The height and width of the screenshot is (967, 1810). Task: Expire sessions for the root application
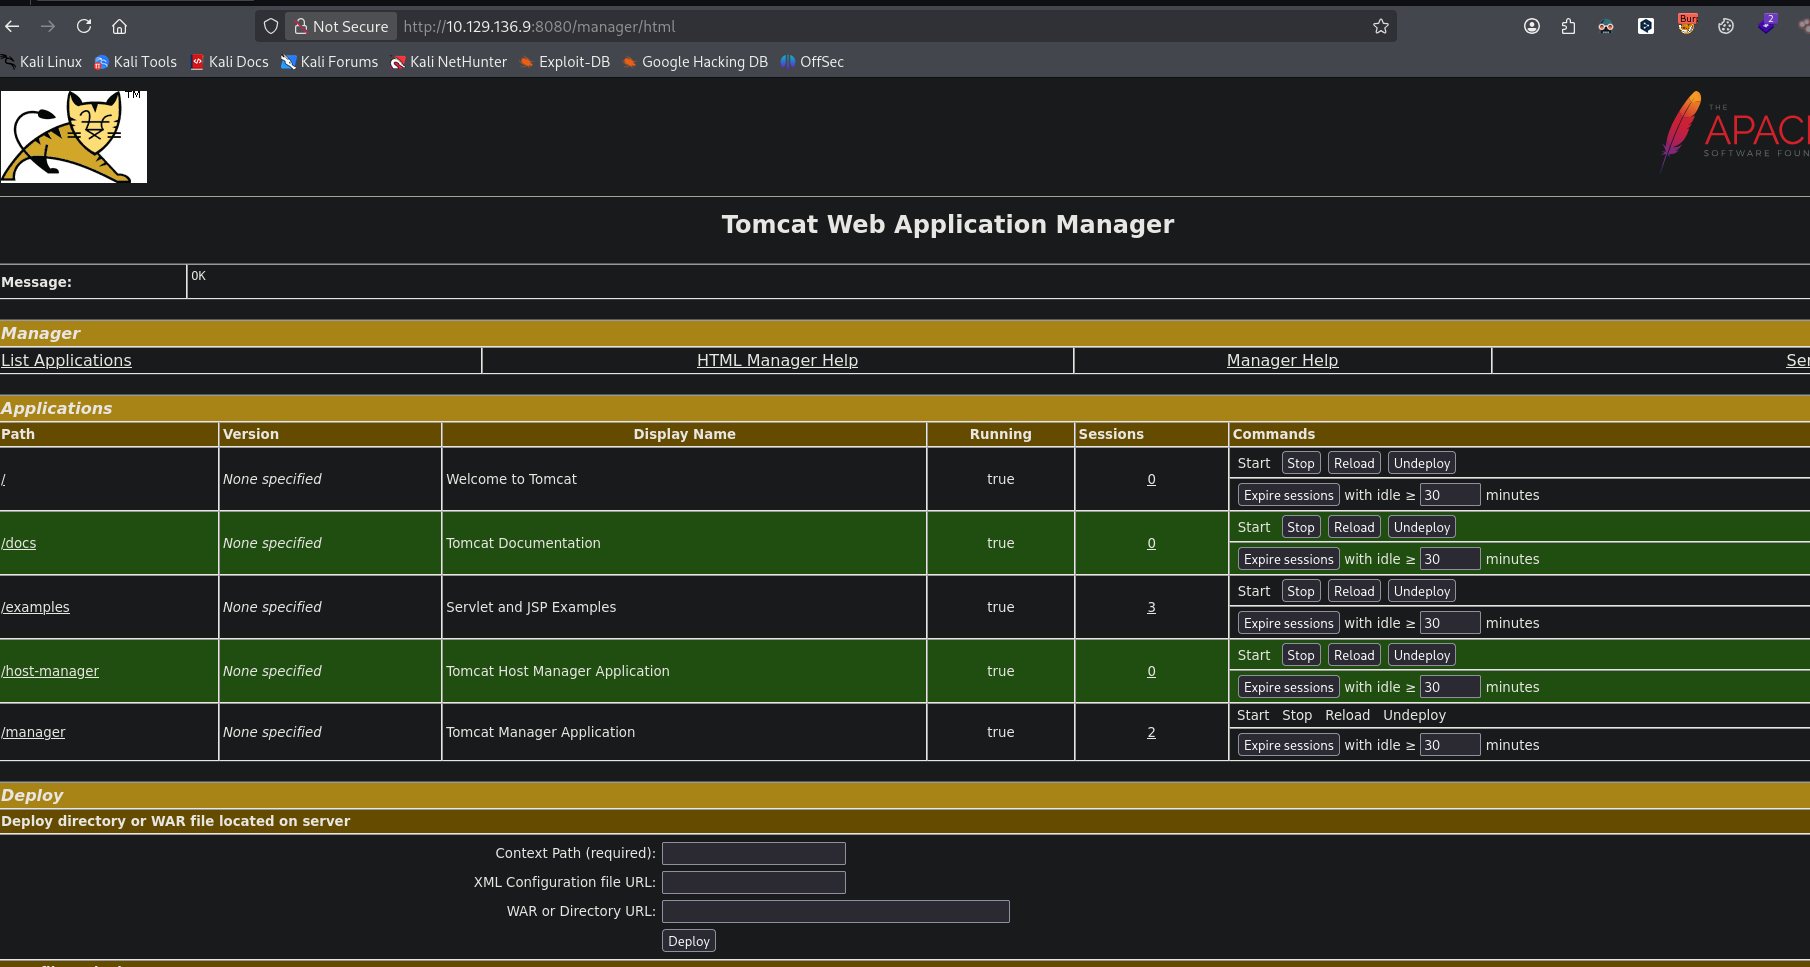coord(1288,495)
